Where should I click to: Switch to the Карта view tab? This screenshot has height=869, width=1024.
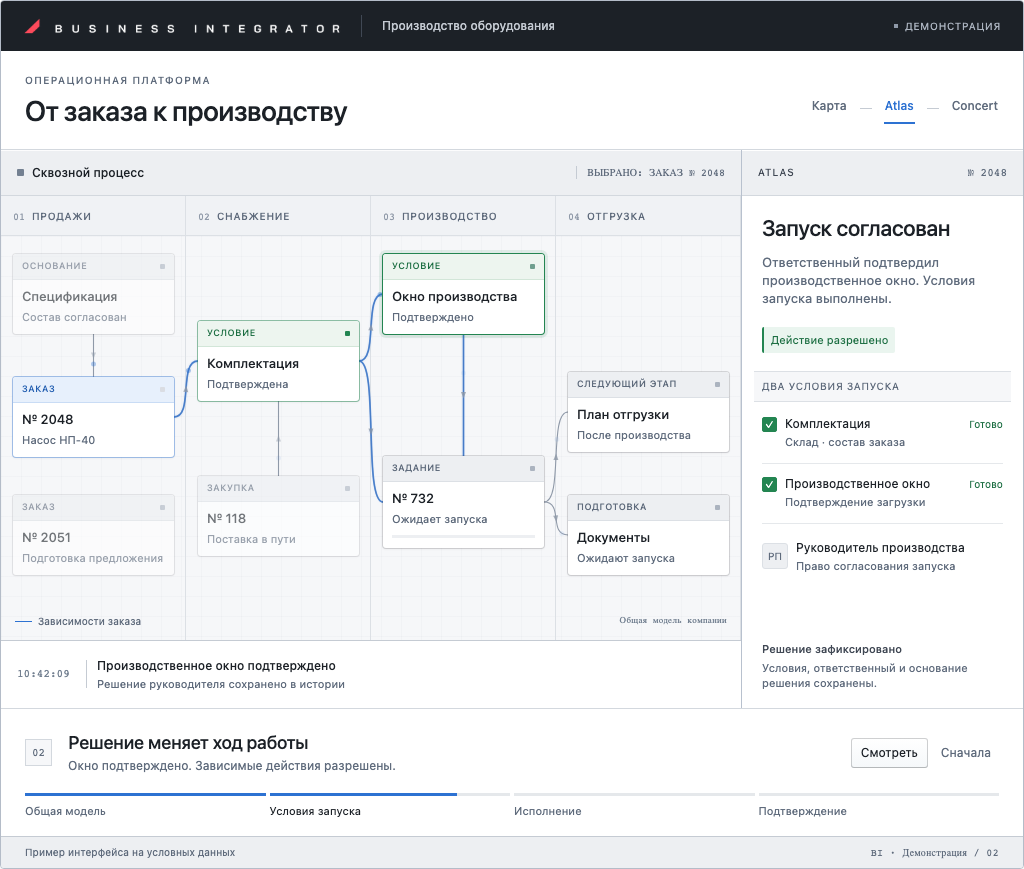click(829, 106)
